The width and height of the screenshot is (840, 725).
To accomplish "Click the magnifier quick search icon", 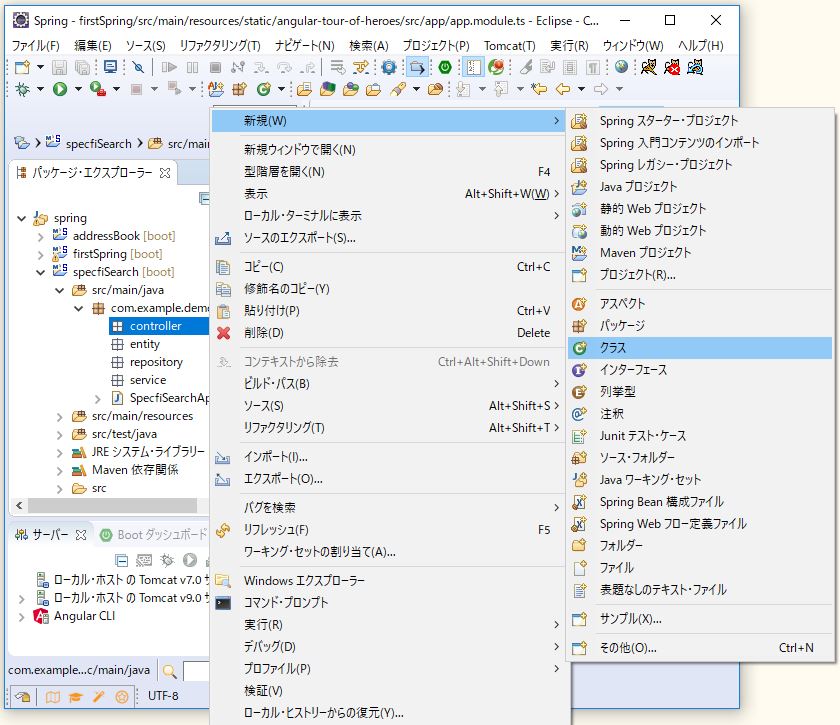I will coord(169,671).
